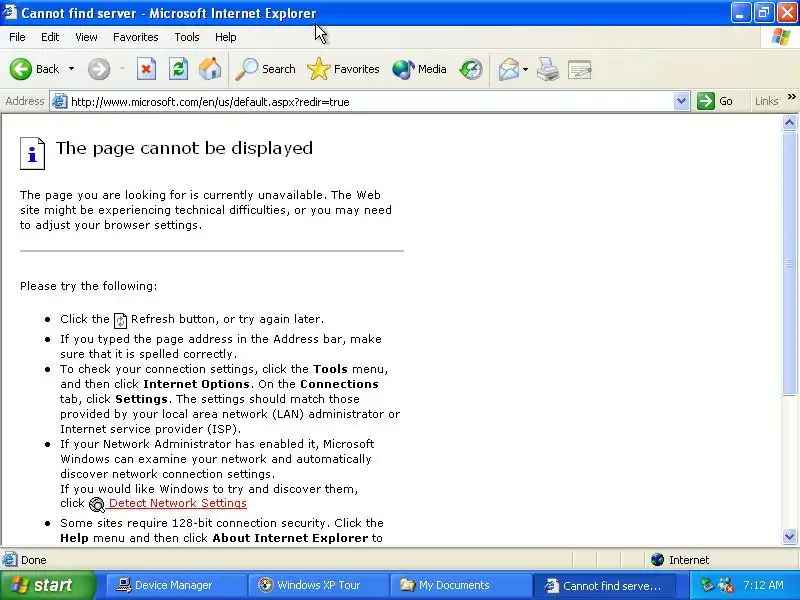Click the Done status page icon
The image size is (800, 600).
coord(10,560)
